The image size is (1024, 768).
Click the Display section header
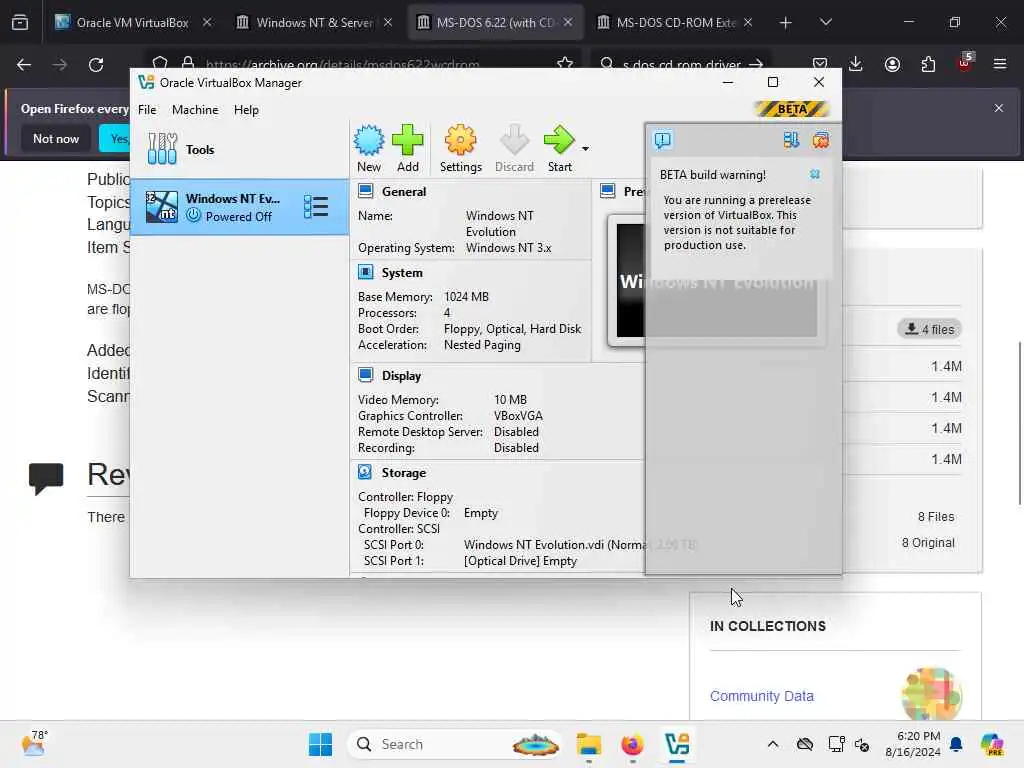(401, 376)
